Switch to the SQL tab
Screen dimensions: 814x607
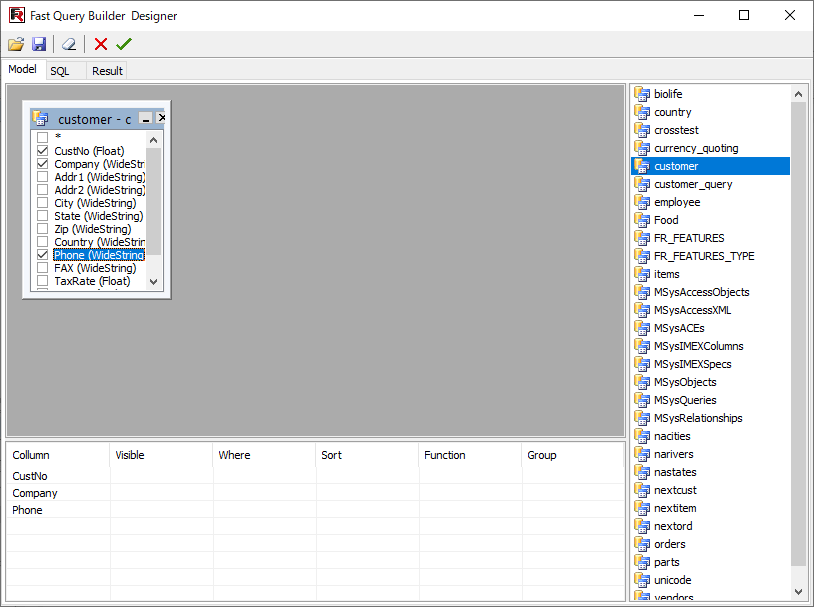coord(60,71)
